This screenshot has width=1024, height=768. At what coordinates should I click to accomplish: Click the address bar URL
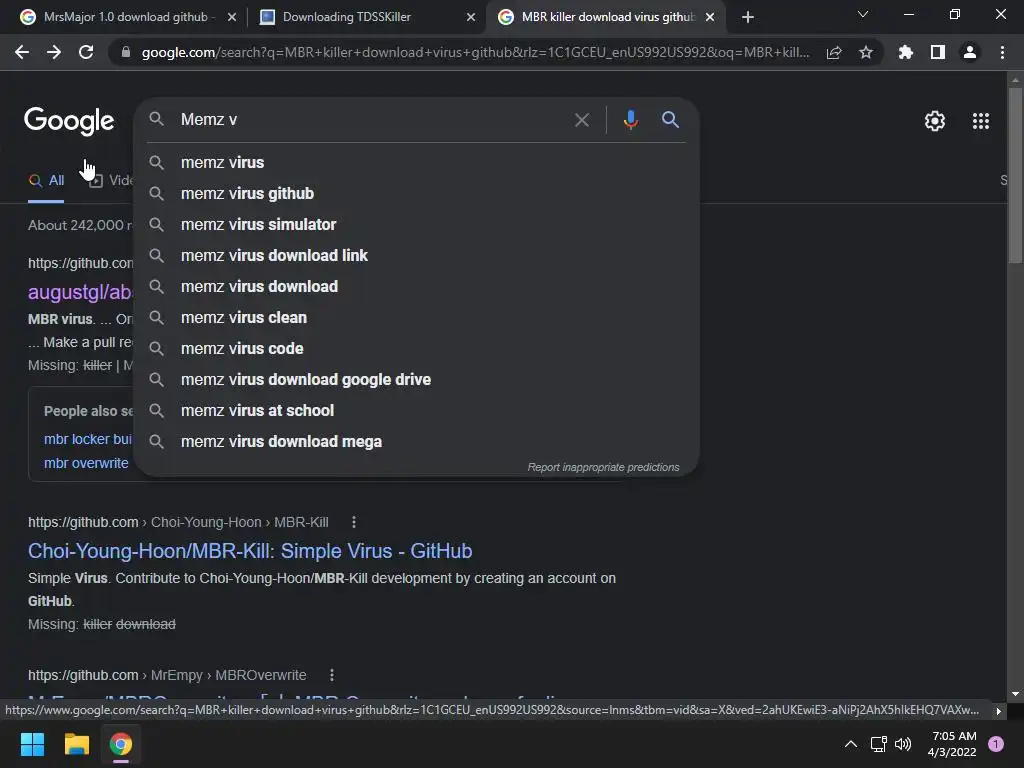[475, 52]
